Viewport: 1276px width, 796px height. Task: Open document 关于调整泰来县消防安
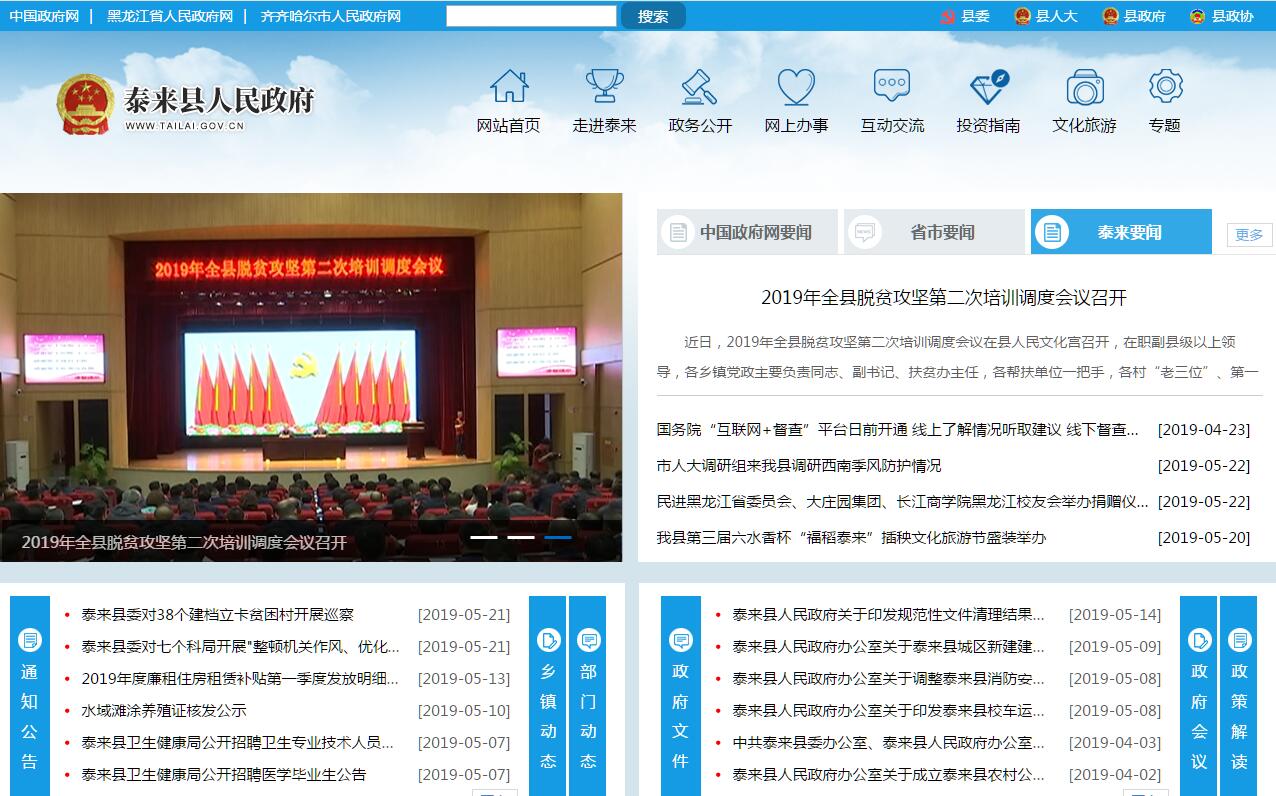pyautogui.click(x=889, y=679)
